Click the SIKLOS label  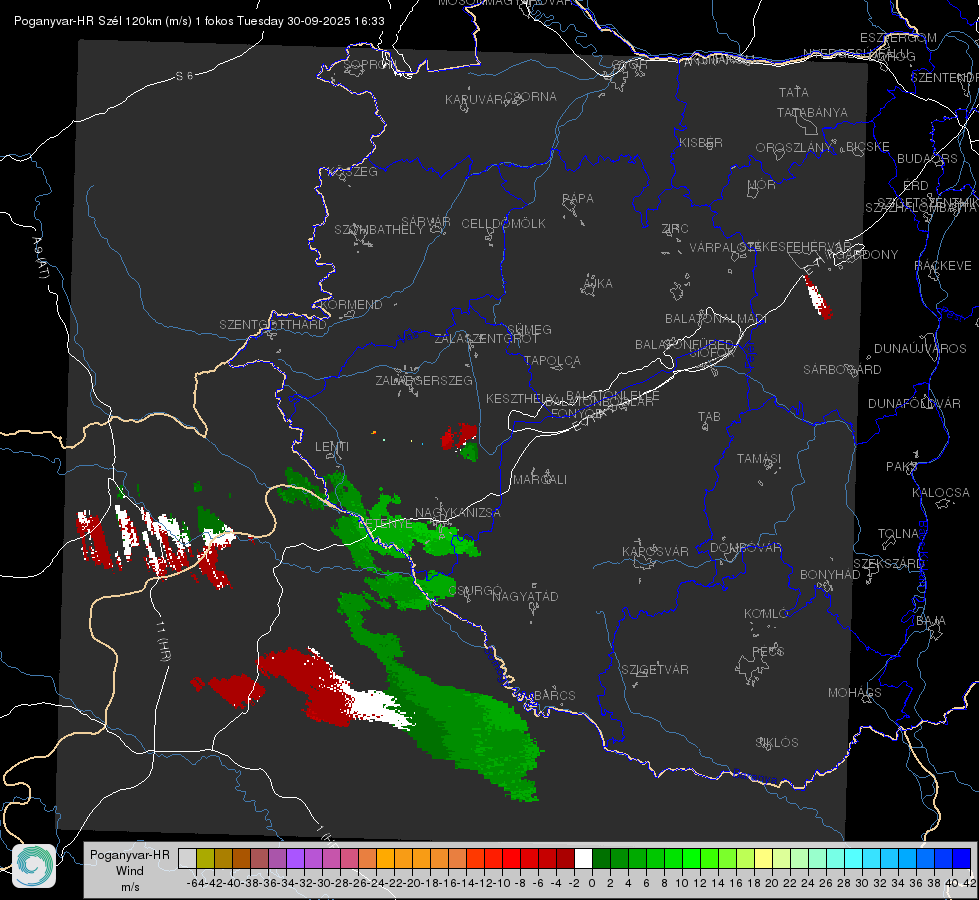click(777, 743)
